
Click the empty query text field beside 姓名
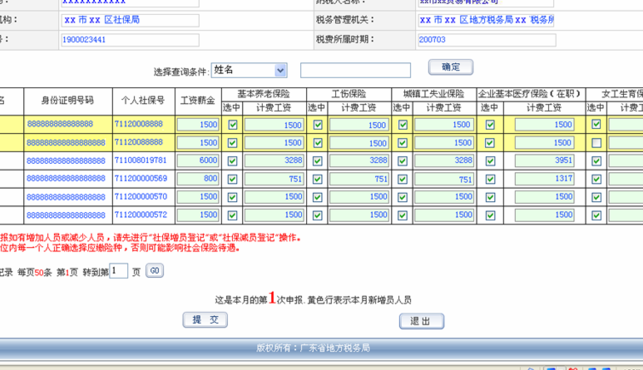(x=355, y=70)
